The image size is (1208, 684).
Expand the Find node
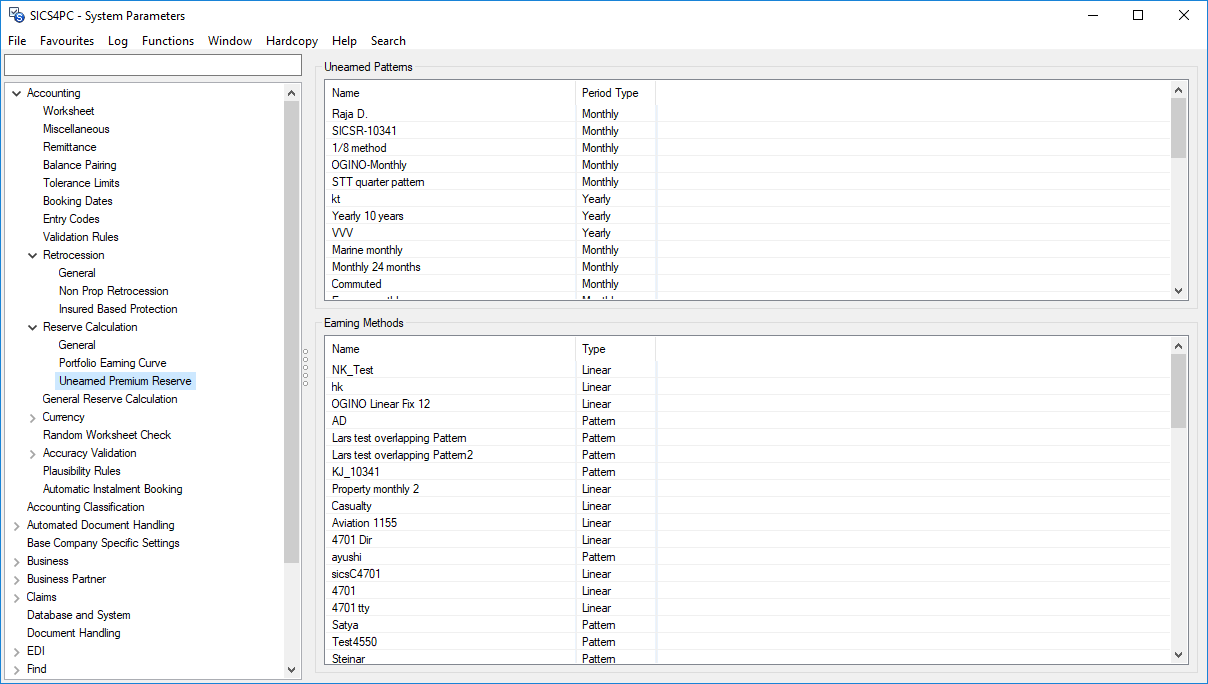click(x=16, y=668)
